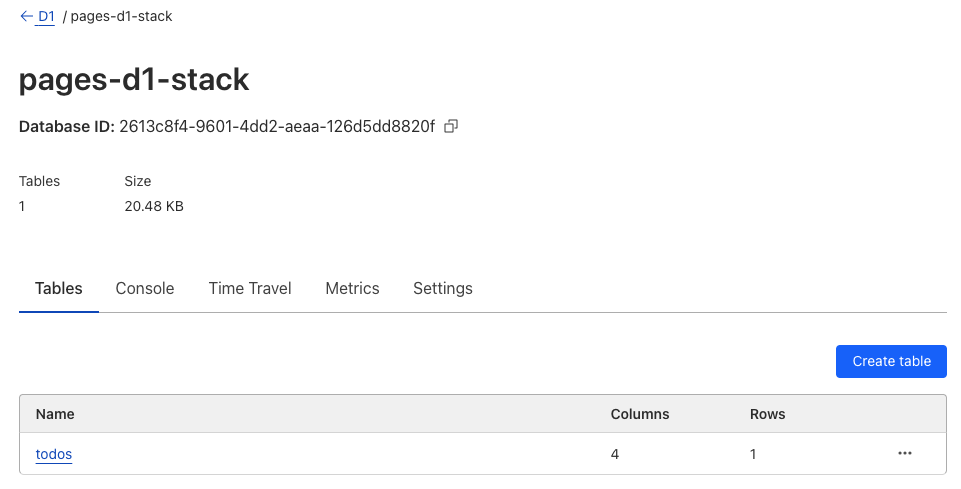
Task: Open the Metrics tab
Action: pos(352,288)
